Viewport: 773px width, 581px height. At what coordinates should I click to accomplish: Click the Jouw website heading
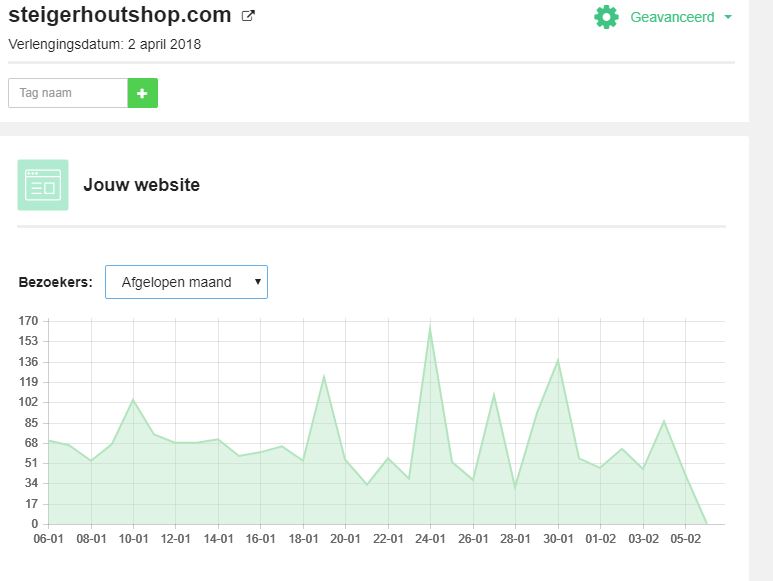click(141, 185)
